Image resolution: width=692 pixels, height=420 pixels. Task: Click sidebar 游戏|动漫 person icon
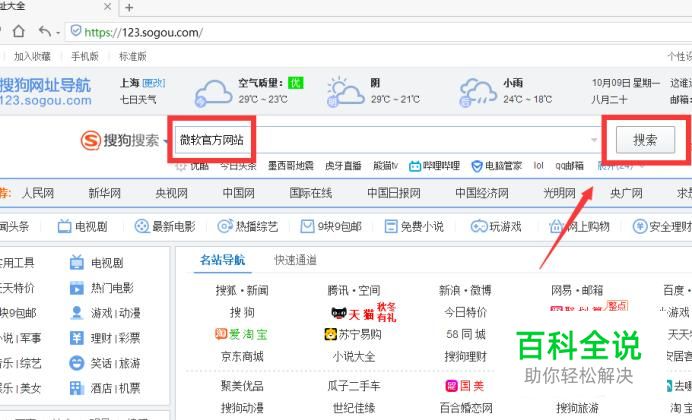point(77,313)
